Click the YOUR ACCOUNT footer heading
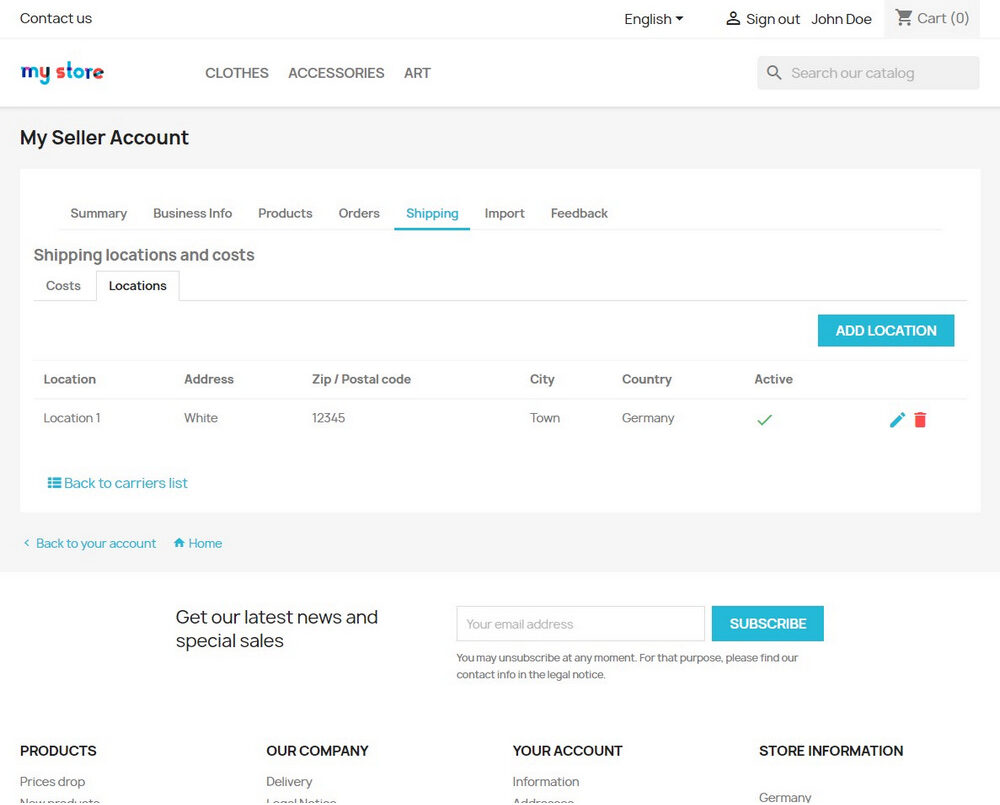The image size is (1000, 805). tap(568, 751)
